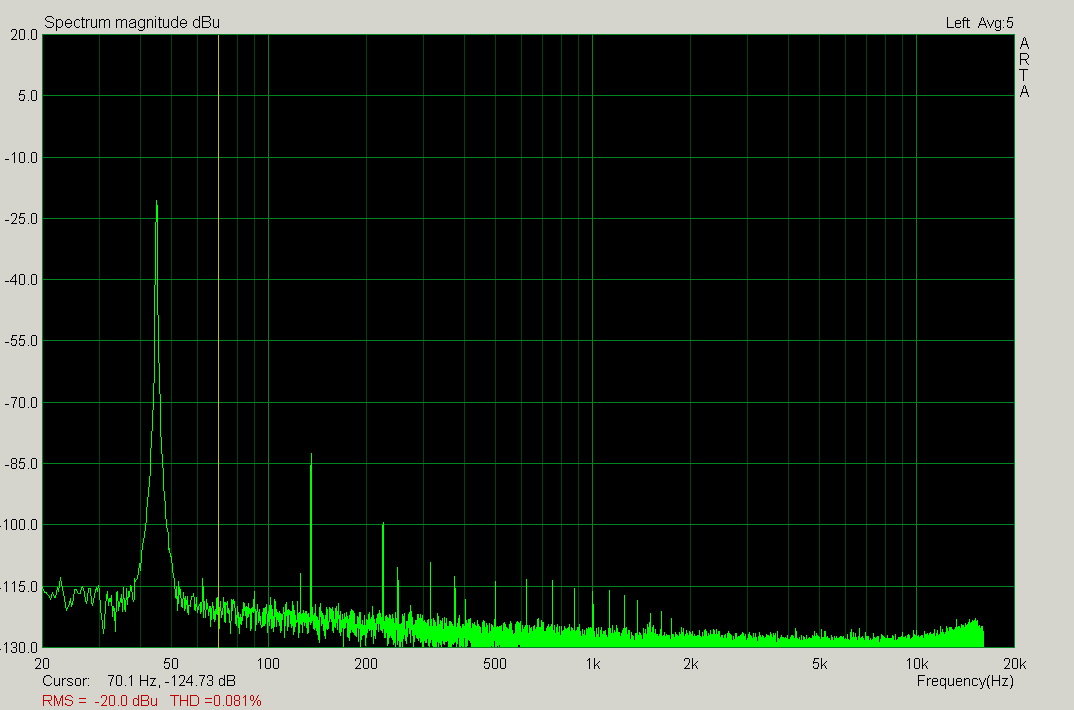Click the -40.0 magnitude axis label

(21, 280)
